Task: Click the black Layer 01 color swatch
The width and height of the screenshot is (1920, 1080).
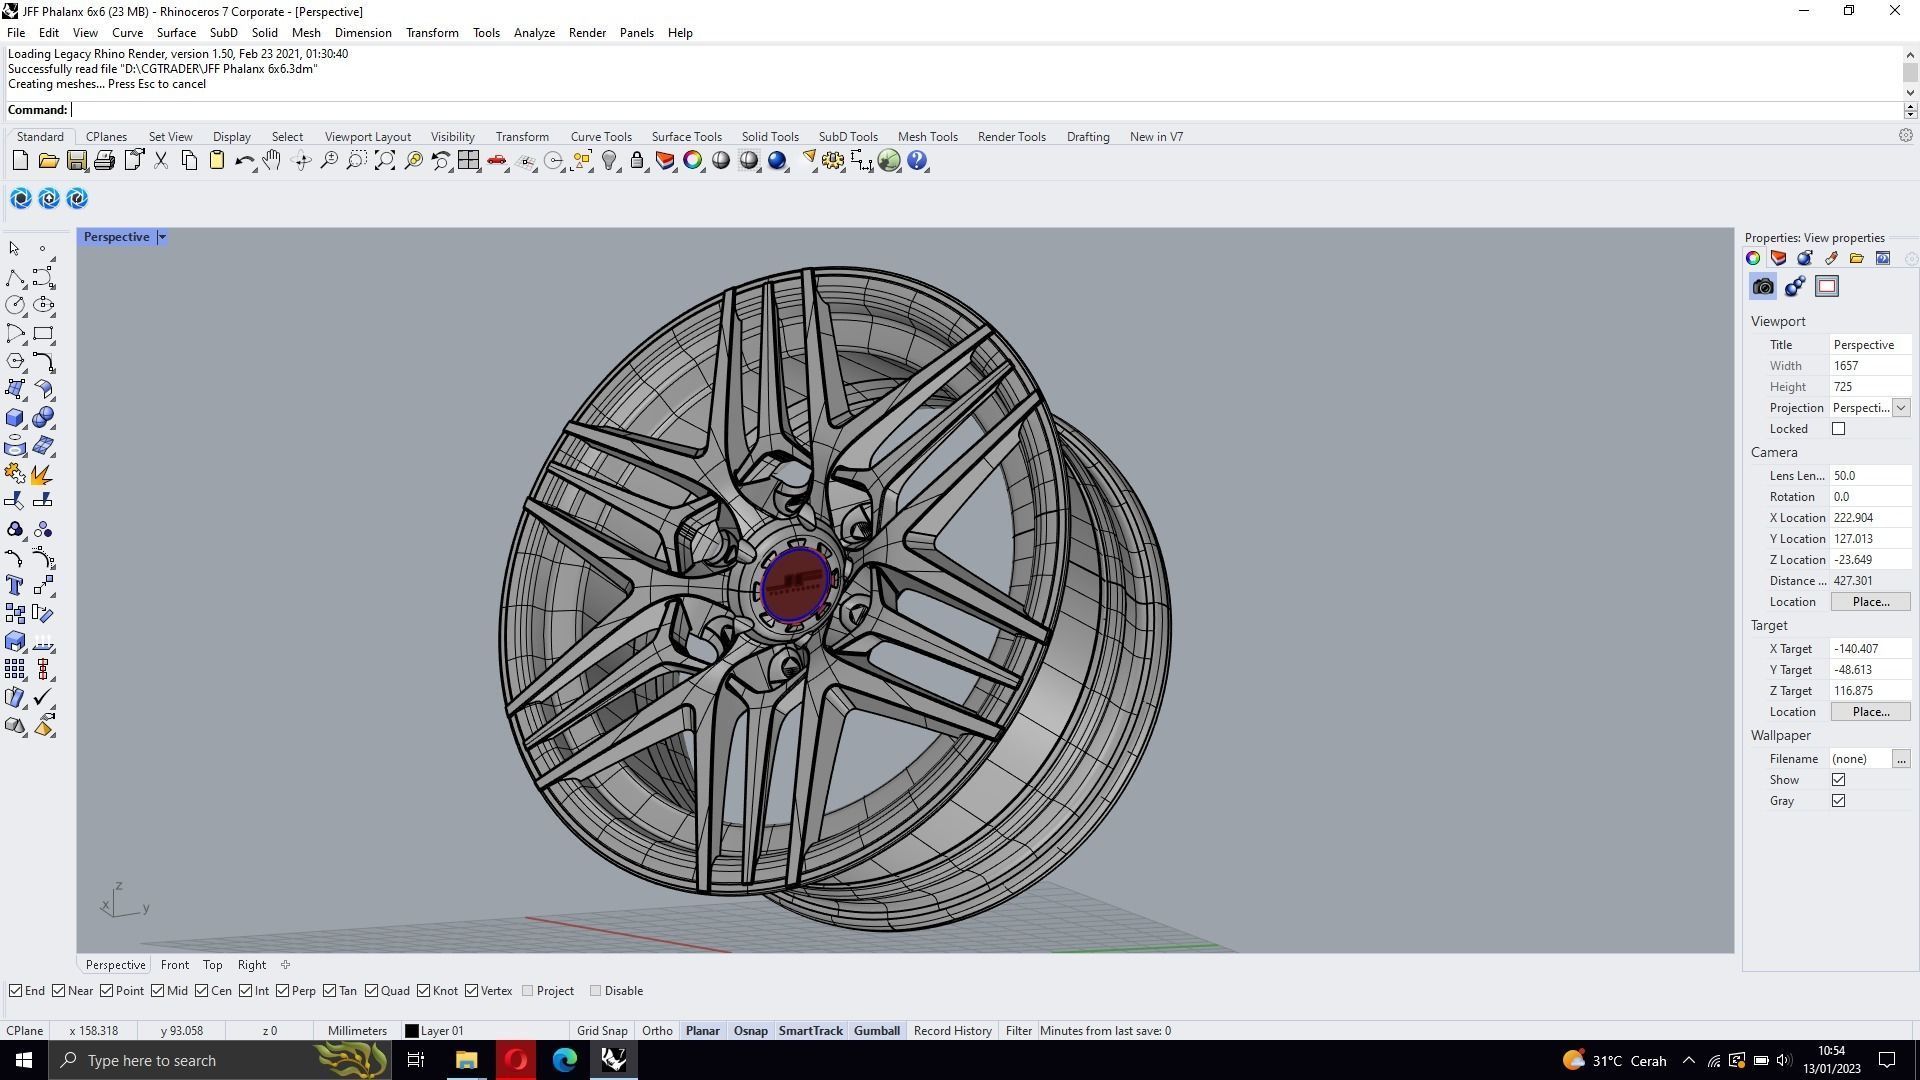Action: point(411,1031)
